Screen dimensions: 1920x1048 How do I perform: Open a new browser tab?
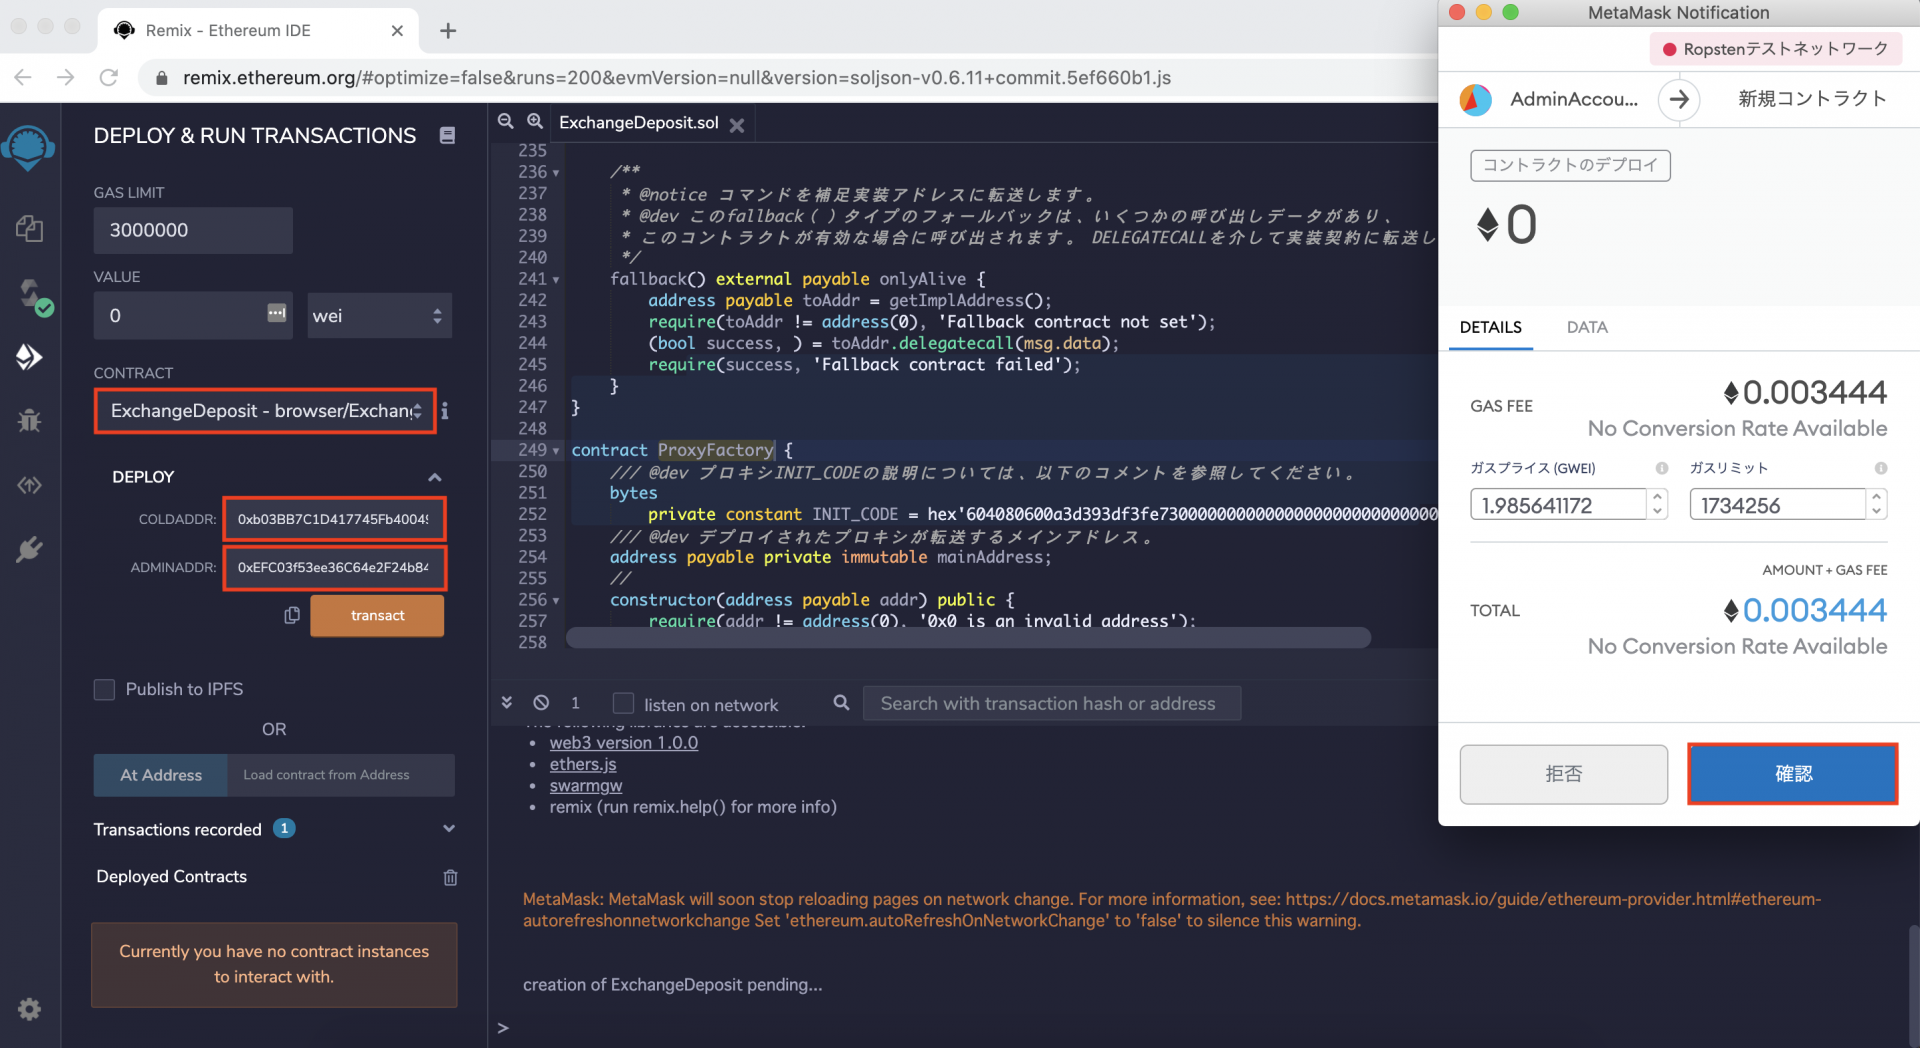[448, 31]
